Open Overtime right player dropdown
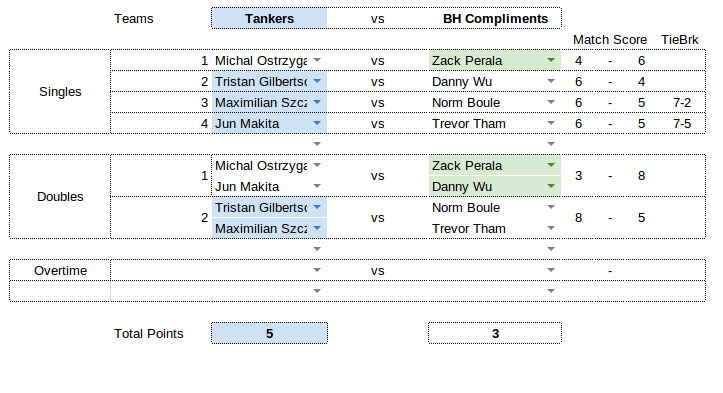This screenshot has height=393, width=723. point(551,270)
